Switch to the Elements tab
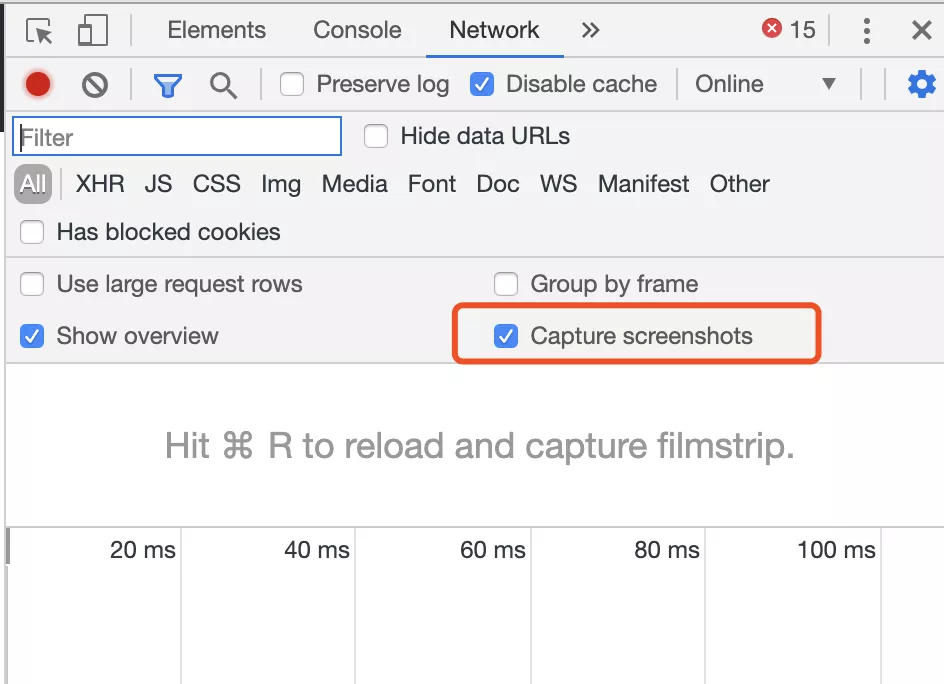 point(216,31)
